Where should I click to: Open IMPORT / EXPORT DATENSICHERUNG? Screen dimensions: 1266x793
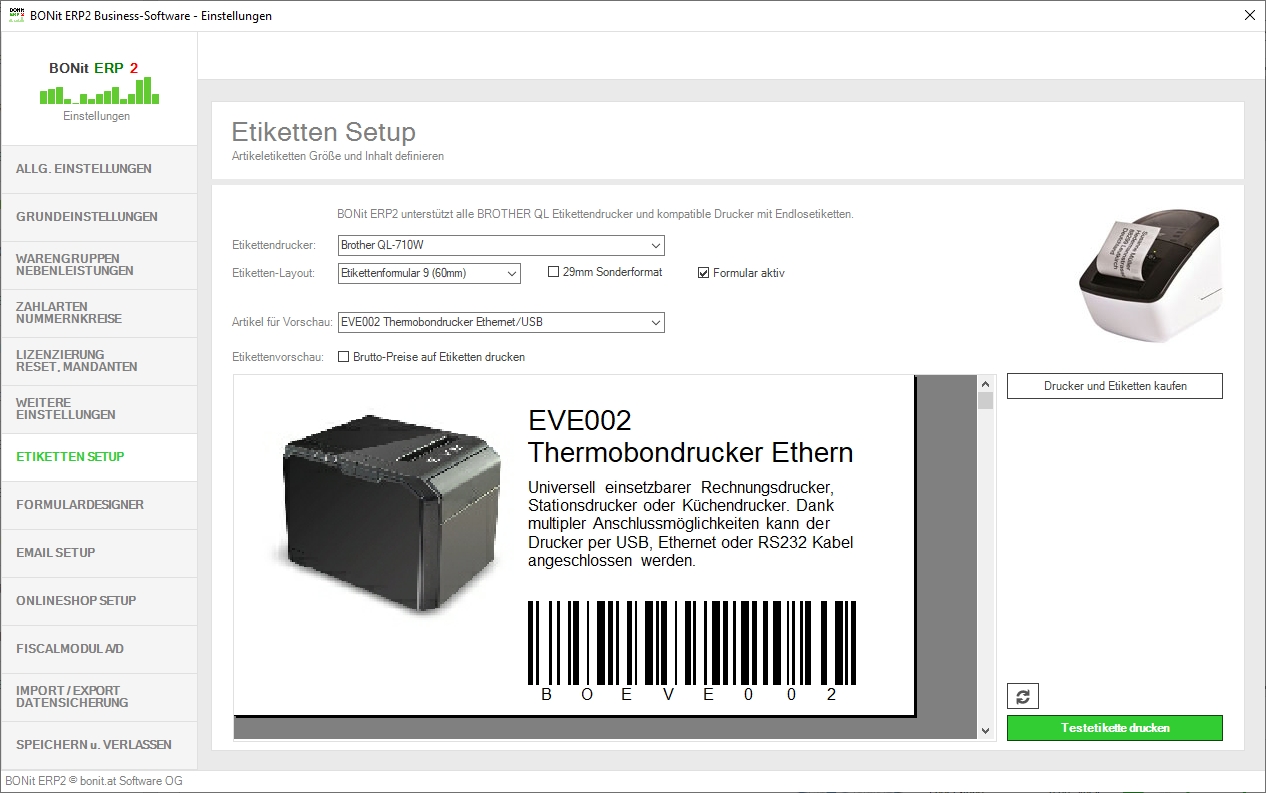99,697
